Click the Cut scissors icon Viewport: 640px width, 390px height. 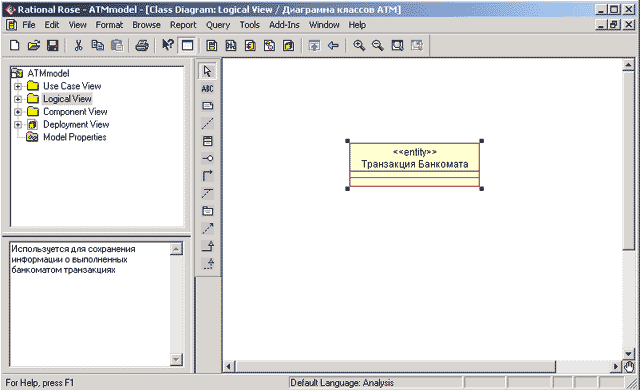coord(78,45)
